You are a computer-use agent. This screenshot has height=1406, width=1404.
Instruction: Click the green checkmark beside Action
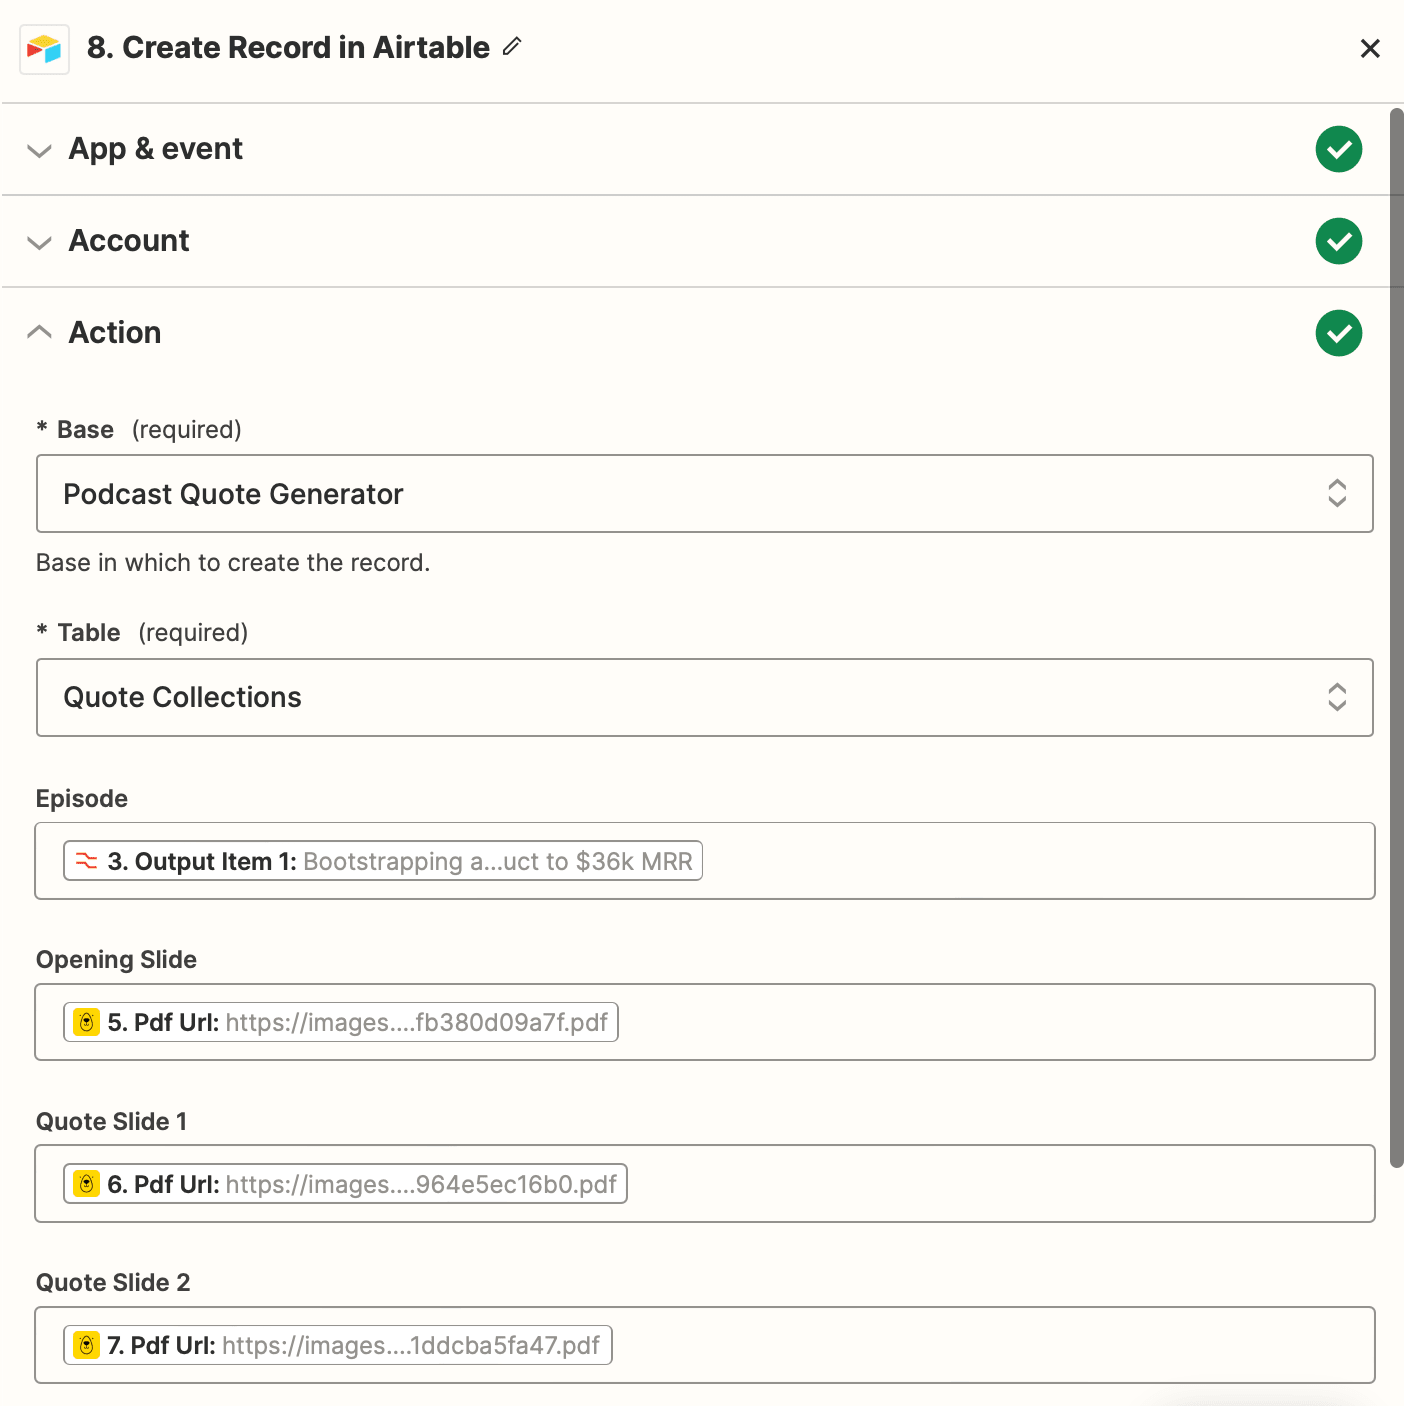1338,333
